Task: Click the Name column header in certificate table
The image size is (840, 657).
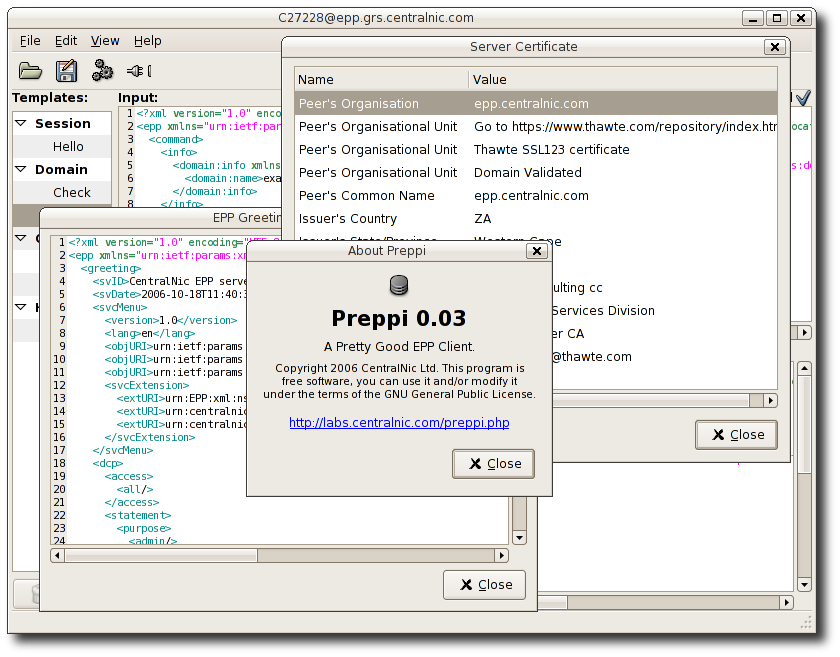Action: [x=380, y=79]
